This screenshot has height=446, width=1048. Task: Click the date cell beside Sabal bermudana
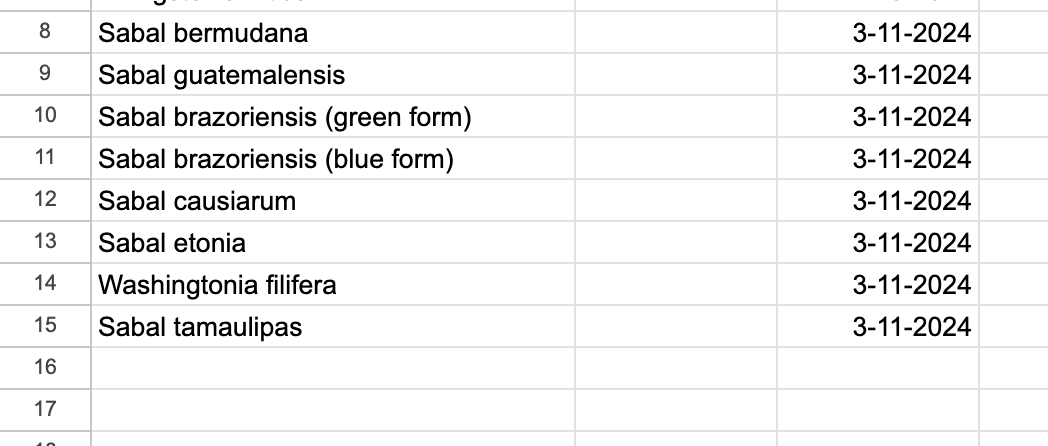pos(878,32)
